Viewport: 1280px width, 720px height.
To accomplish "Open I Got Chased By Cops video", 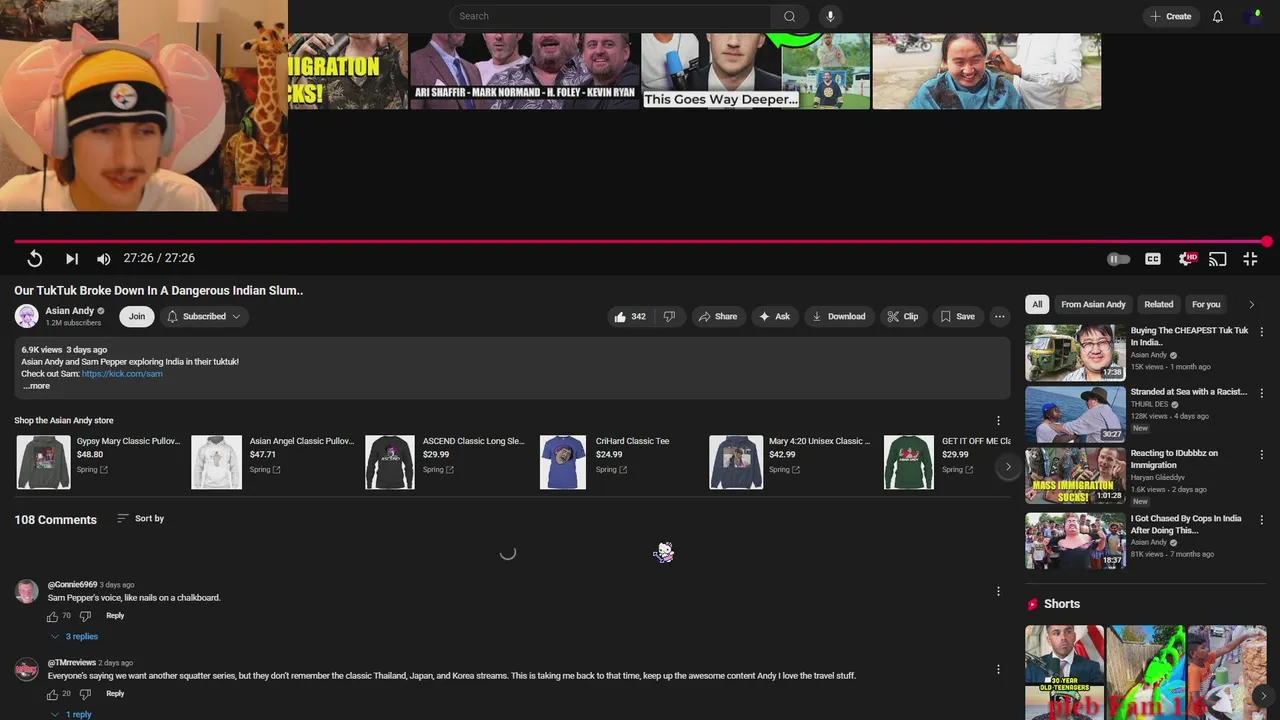I will [1075, 541].
